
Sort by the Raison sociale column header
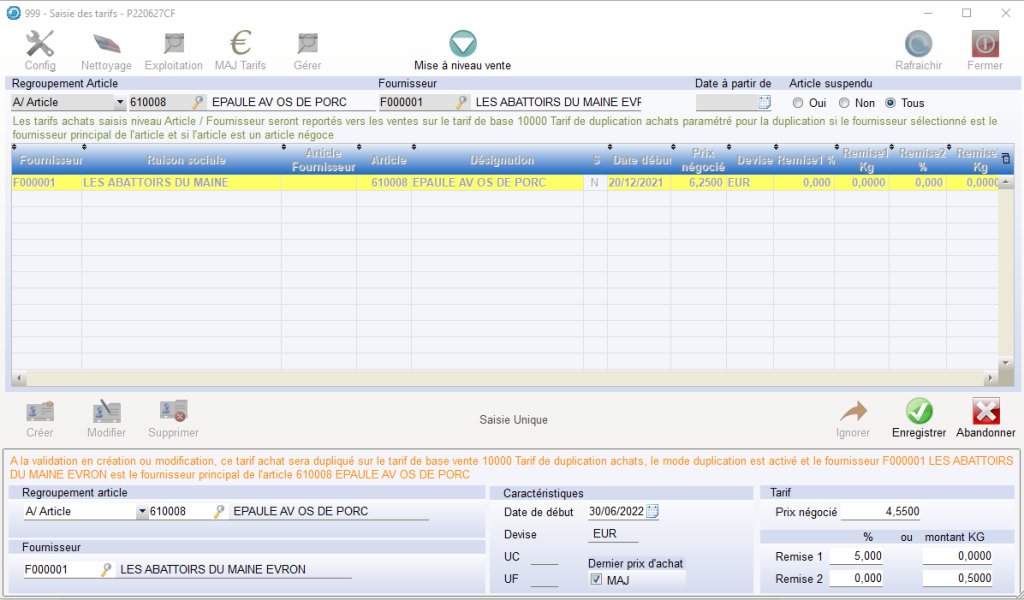tap(186, 161)
